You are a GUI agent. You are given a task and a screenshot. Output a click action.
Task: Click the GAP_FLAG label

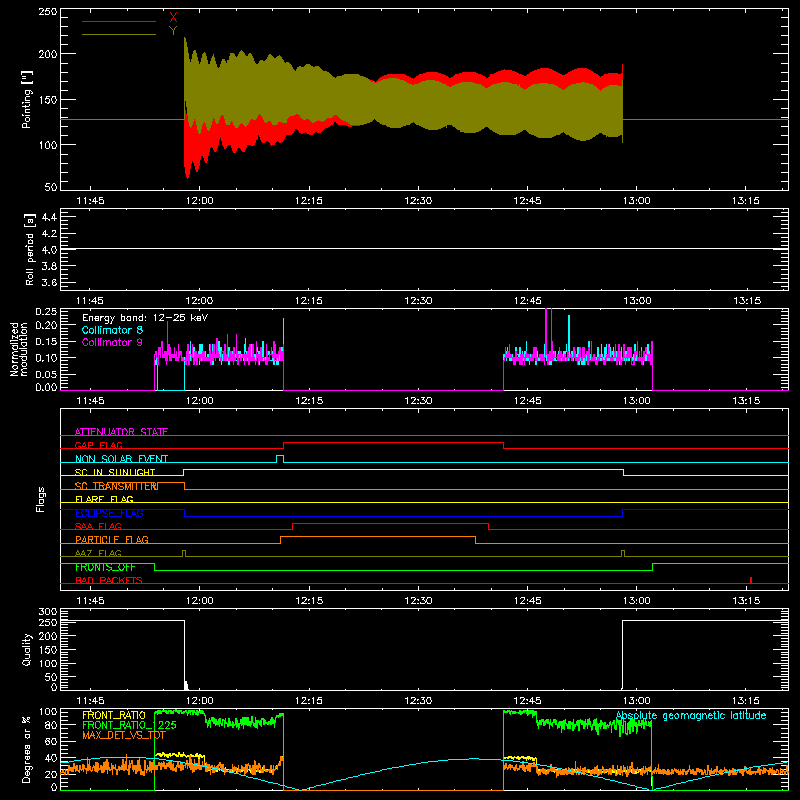98,445
